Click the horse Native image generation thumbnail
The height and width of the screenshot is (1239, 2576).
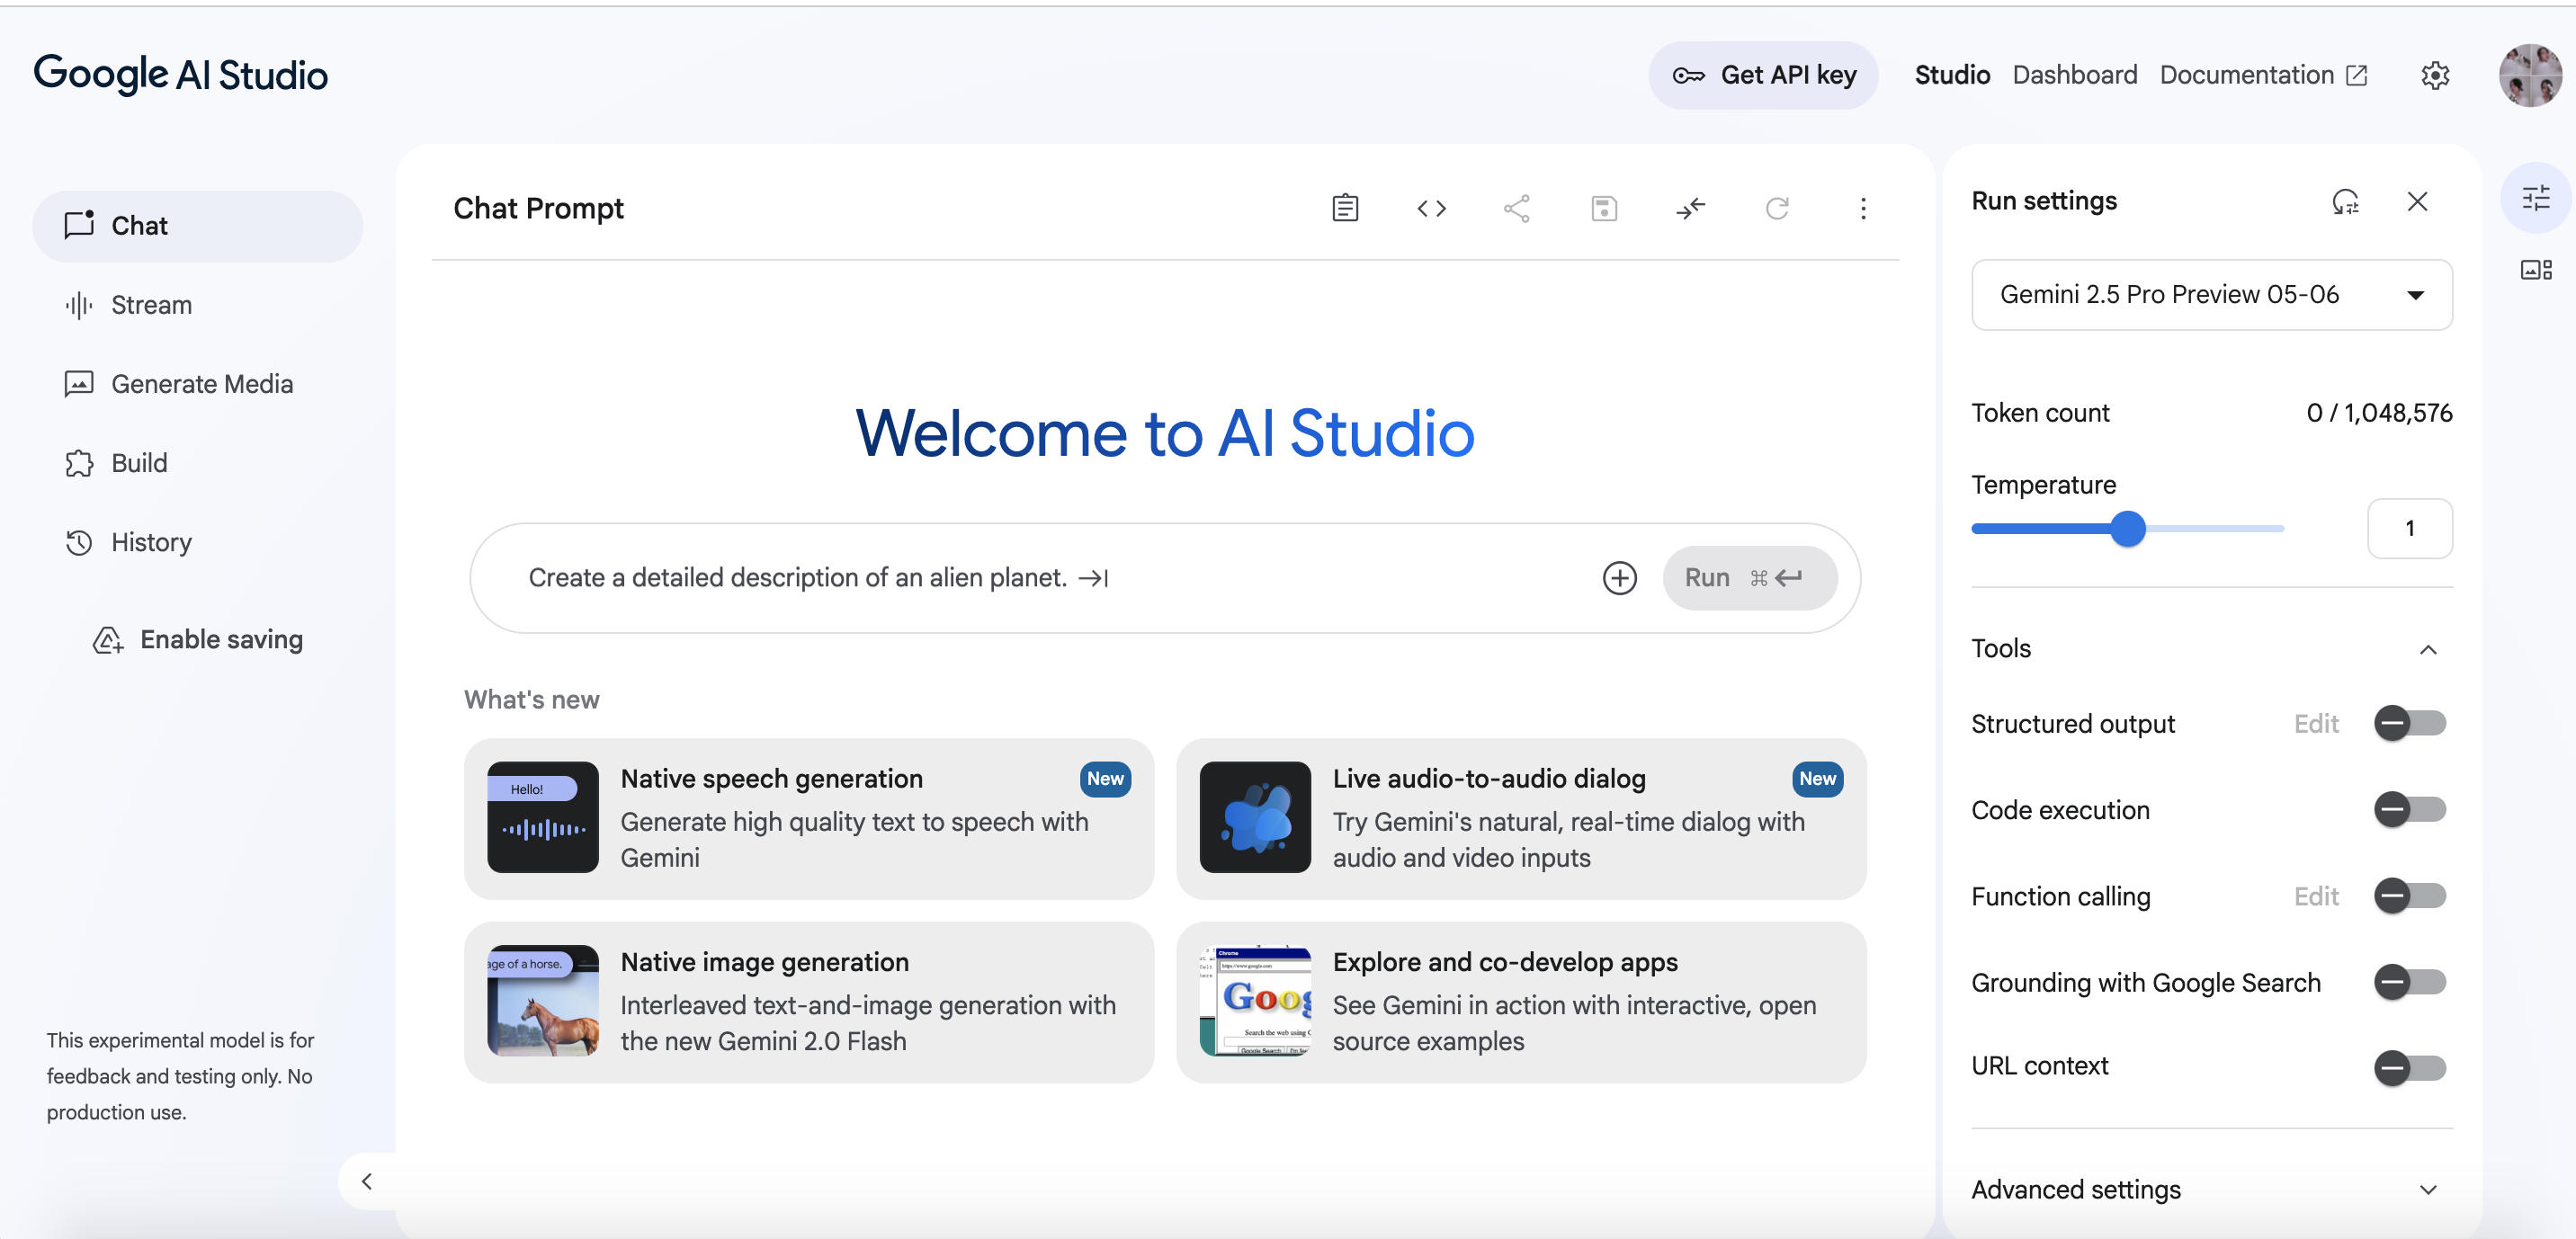pos(543,1000)
